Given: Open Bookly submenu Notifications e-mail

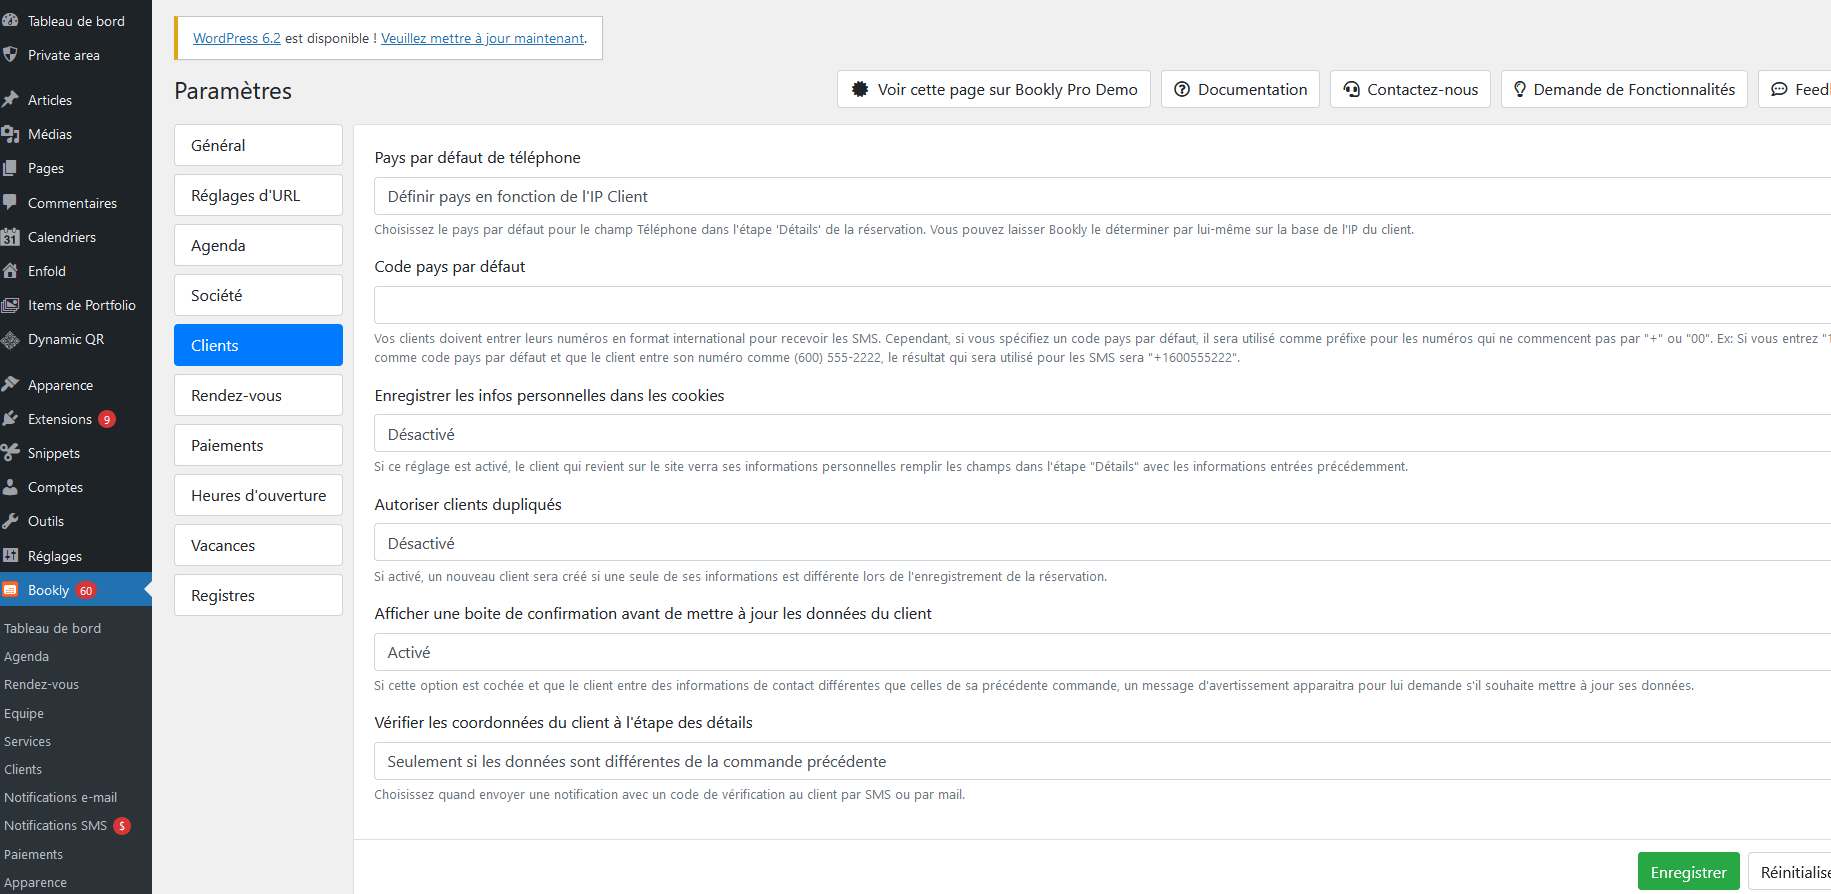Looking at the screenshot, I should [60, 797].
